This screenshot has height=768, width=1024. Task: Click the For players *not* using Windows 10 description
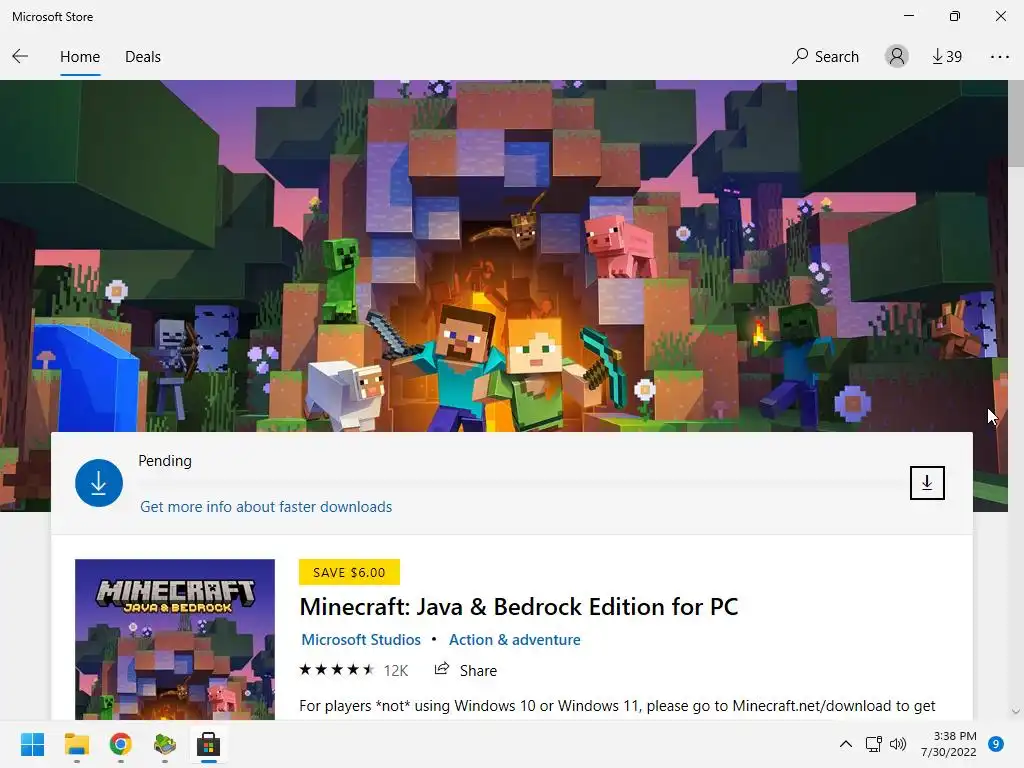point(617,706)
